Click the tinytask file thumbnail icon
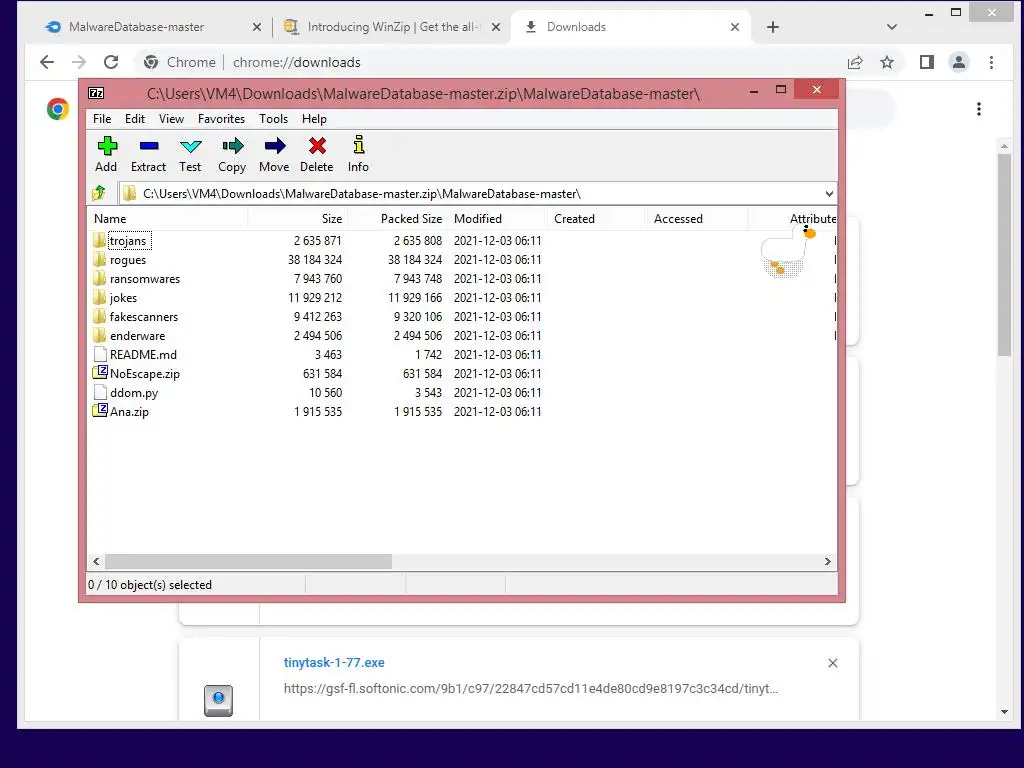Viewport: 1024px width, 768px height. point(218,700)
